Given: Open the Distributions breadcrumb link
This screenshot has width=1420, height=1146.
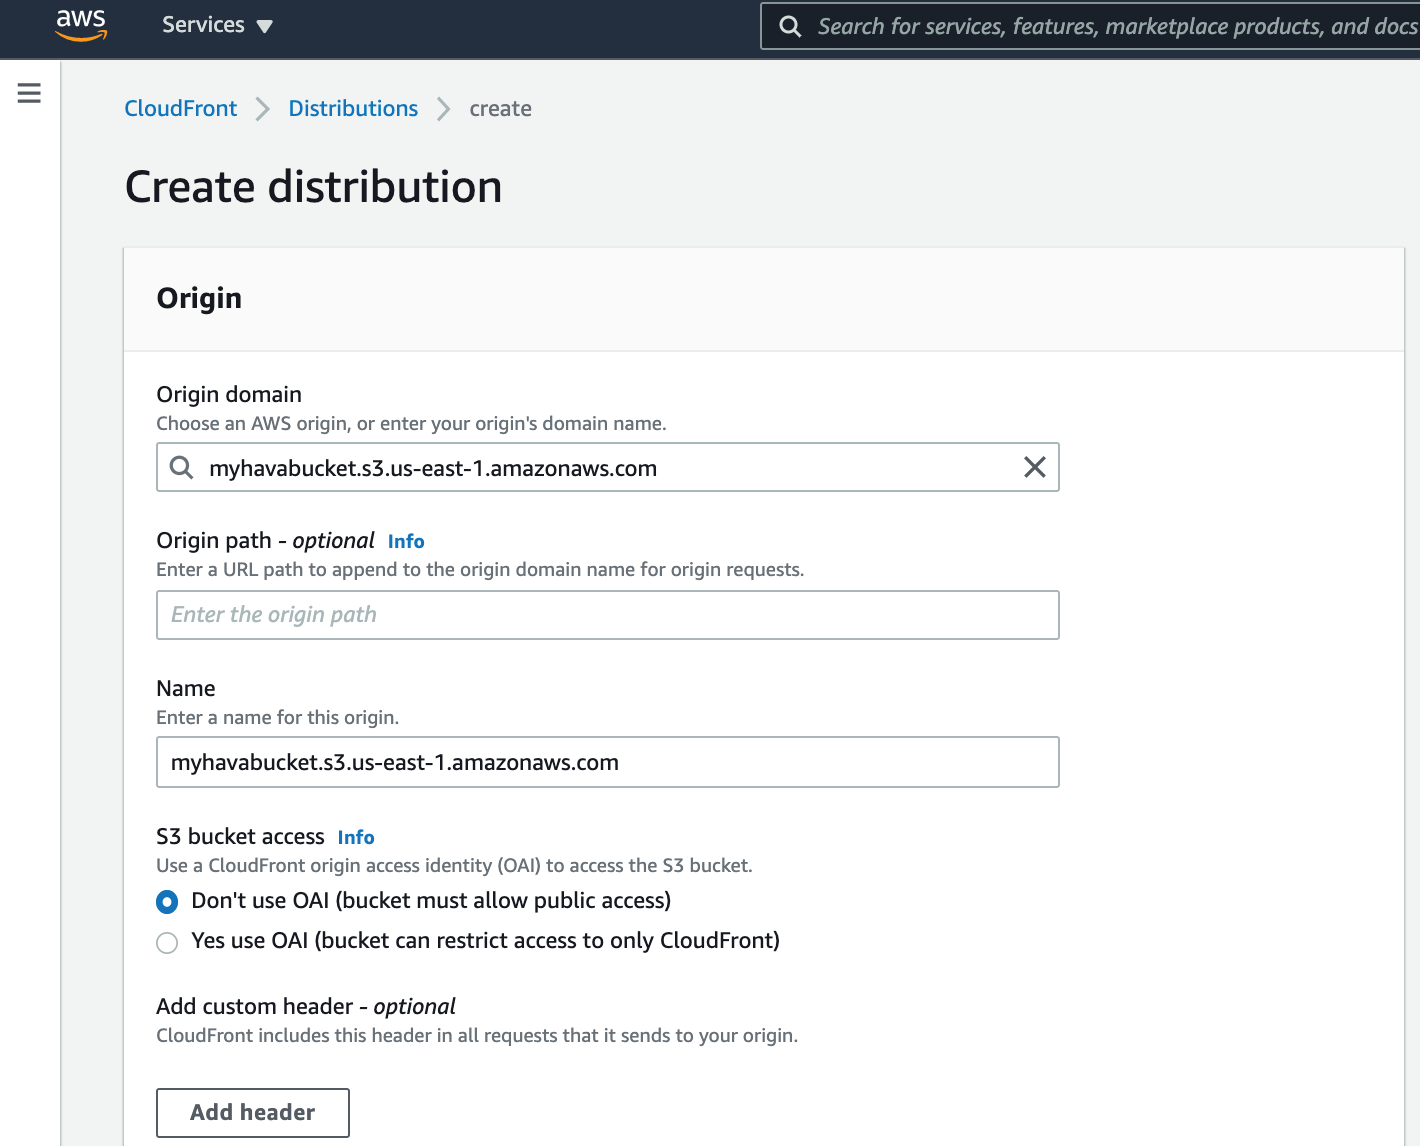Looking at the screenshot, I should coord(353,108).
